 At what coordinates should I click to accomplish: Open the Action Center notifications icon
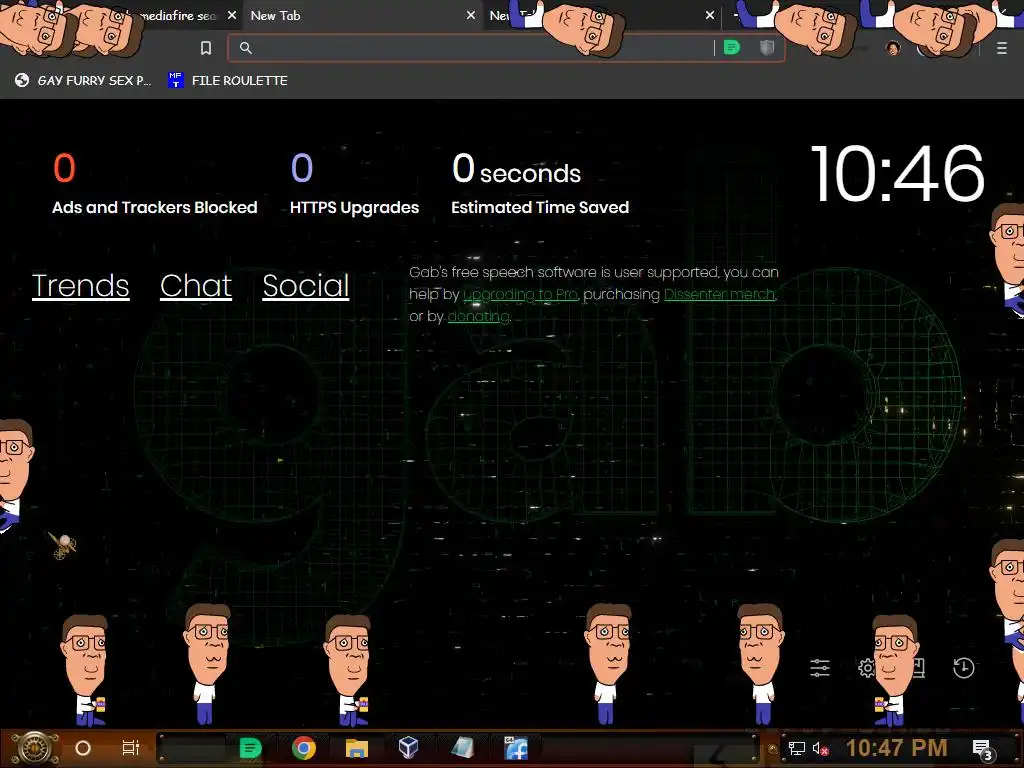pos(982,749)
